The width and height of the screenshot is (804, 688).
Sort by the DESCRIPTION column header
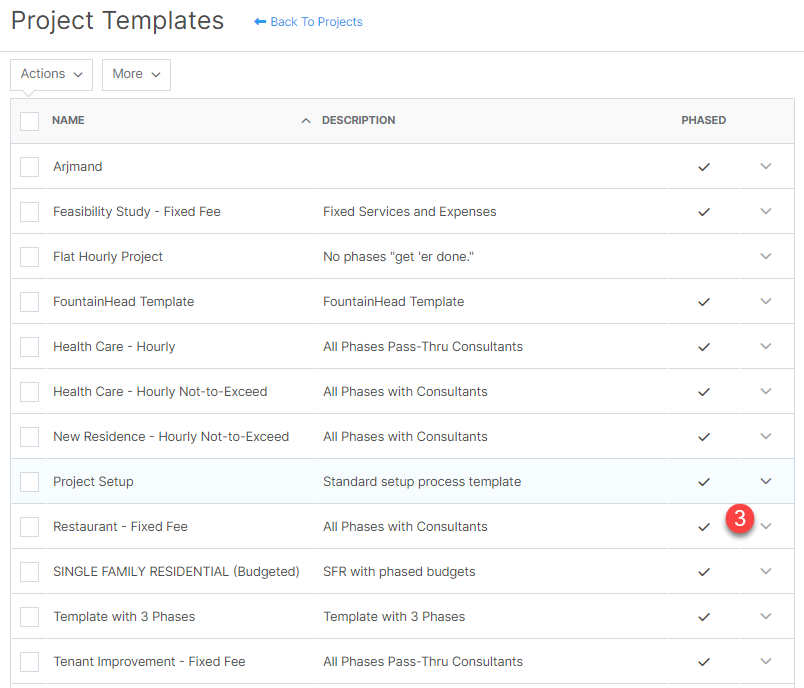pos(358,120)
